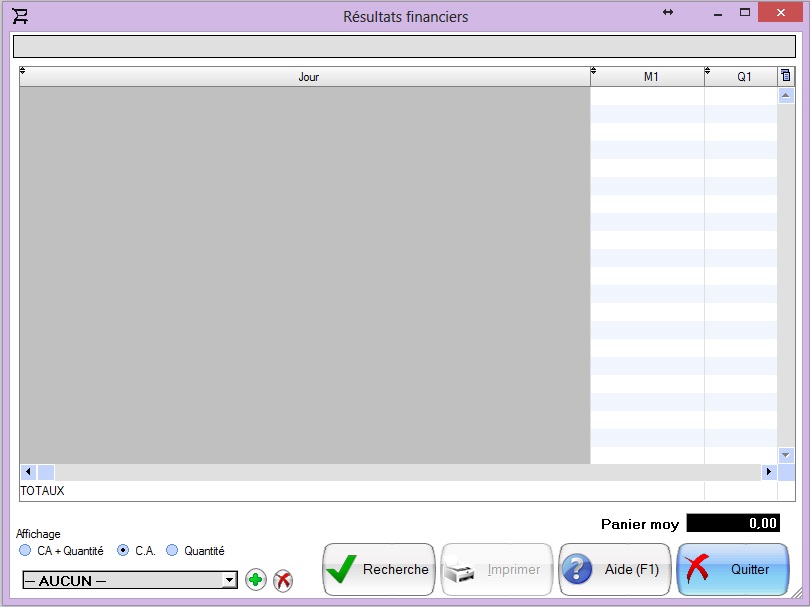Viewport: 810px width, 607px height.
Task: Click the sort arrows on Q1 column
Action: 708,71
